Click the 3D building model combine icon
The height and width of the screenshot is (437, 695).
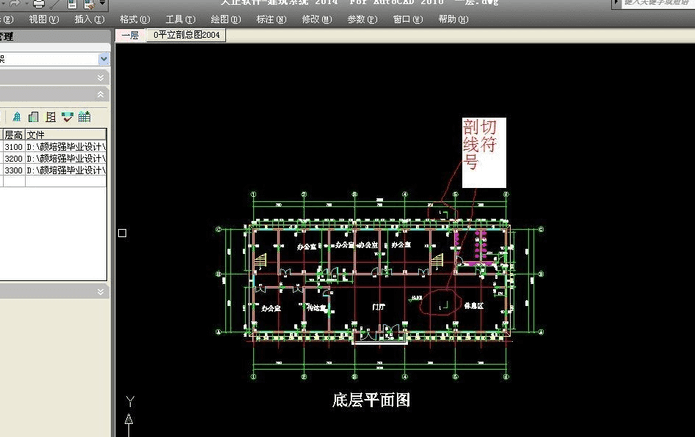(x=17, y=117)
